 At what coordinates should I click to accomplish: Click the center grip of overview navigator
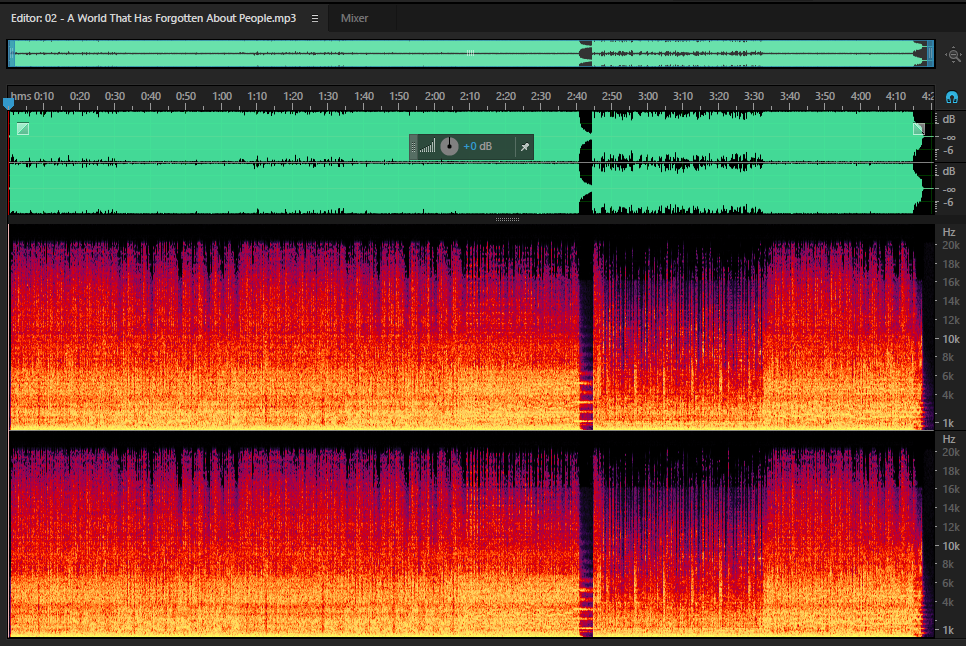[470, 54]
